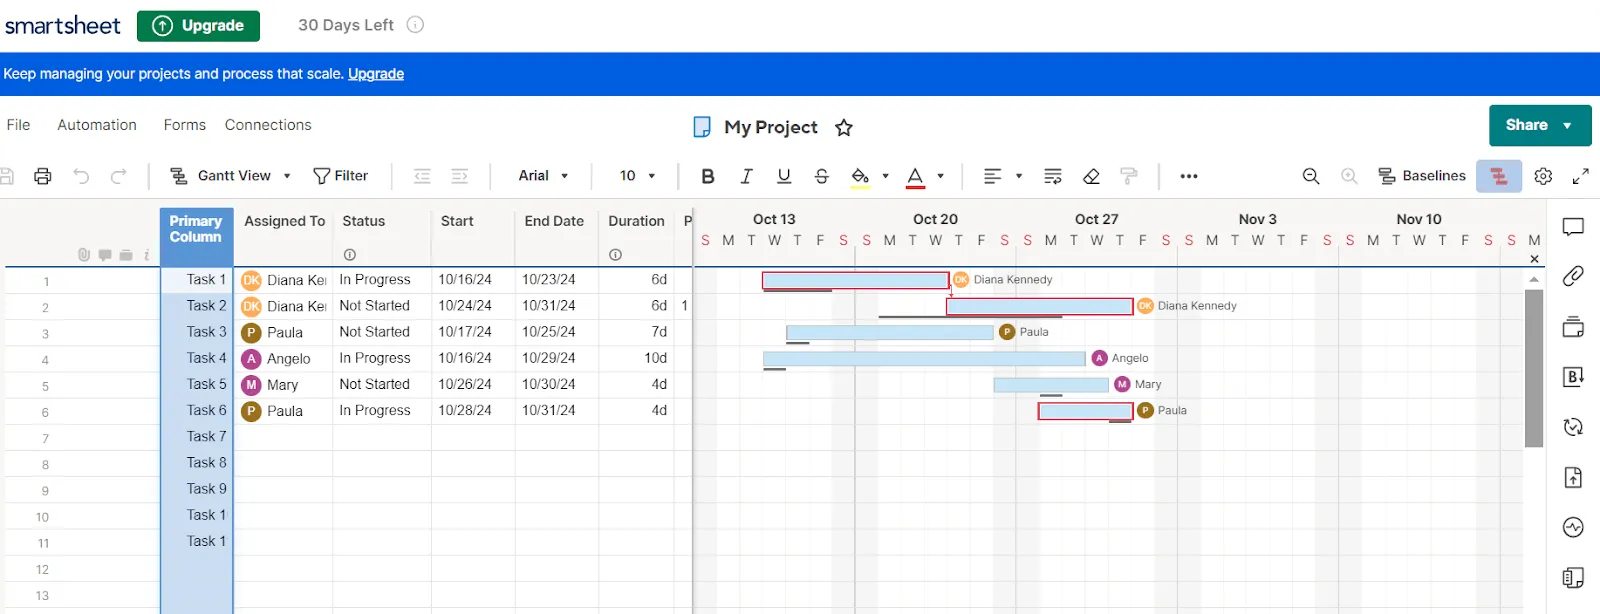Zoom in the Gantt timeline
1600x614 pixels.
[1349, 176]
